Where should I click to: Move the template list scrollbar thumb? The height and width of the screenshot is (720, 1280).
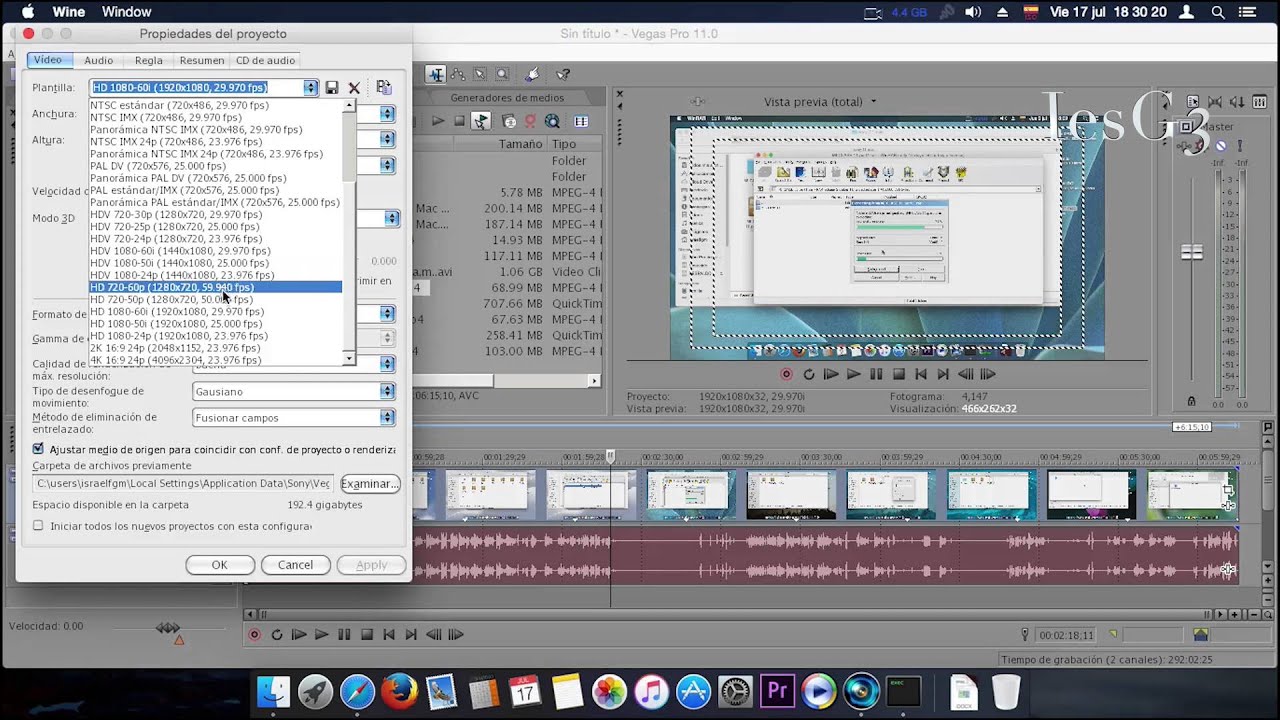click(x=349, y=145)
